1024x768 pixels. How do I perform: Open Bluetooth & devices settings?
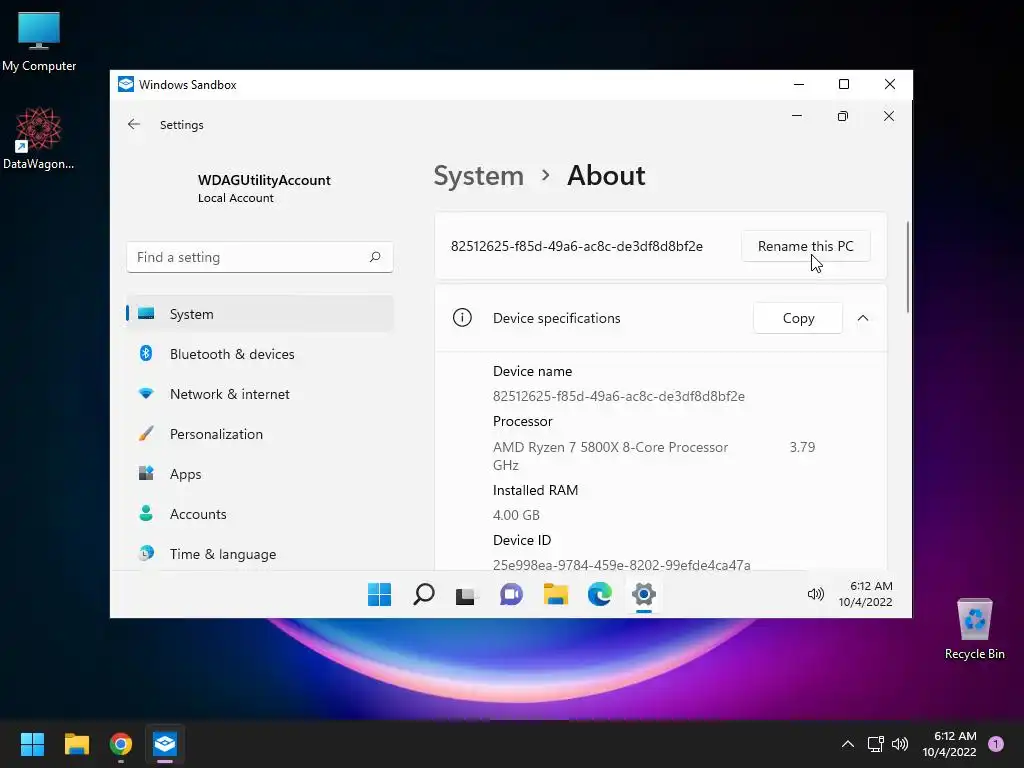(x=260, y=354)
